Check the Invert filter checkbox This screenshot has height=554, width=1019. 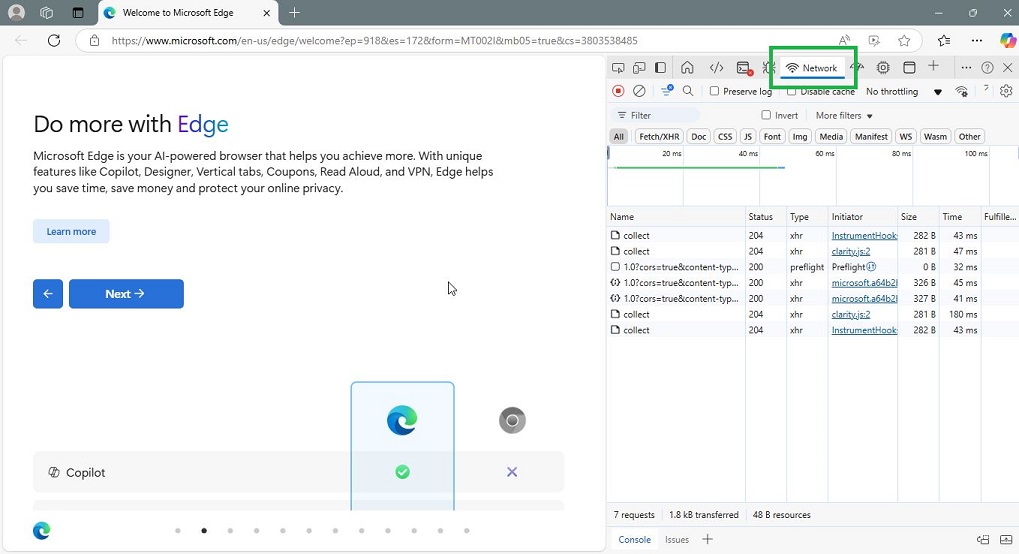[766, 115]
